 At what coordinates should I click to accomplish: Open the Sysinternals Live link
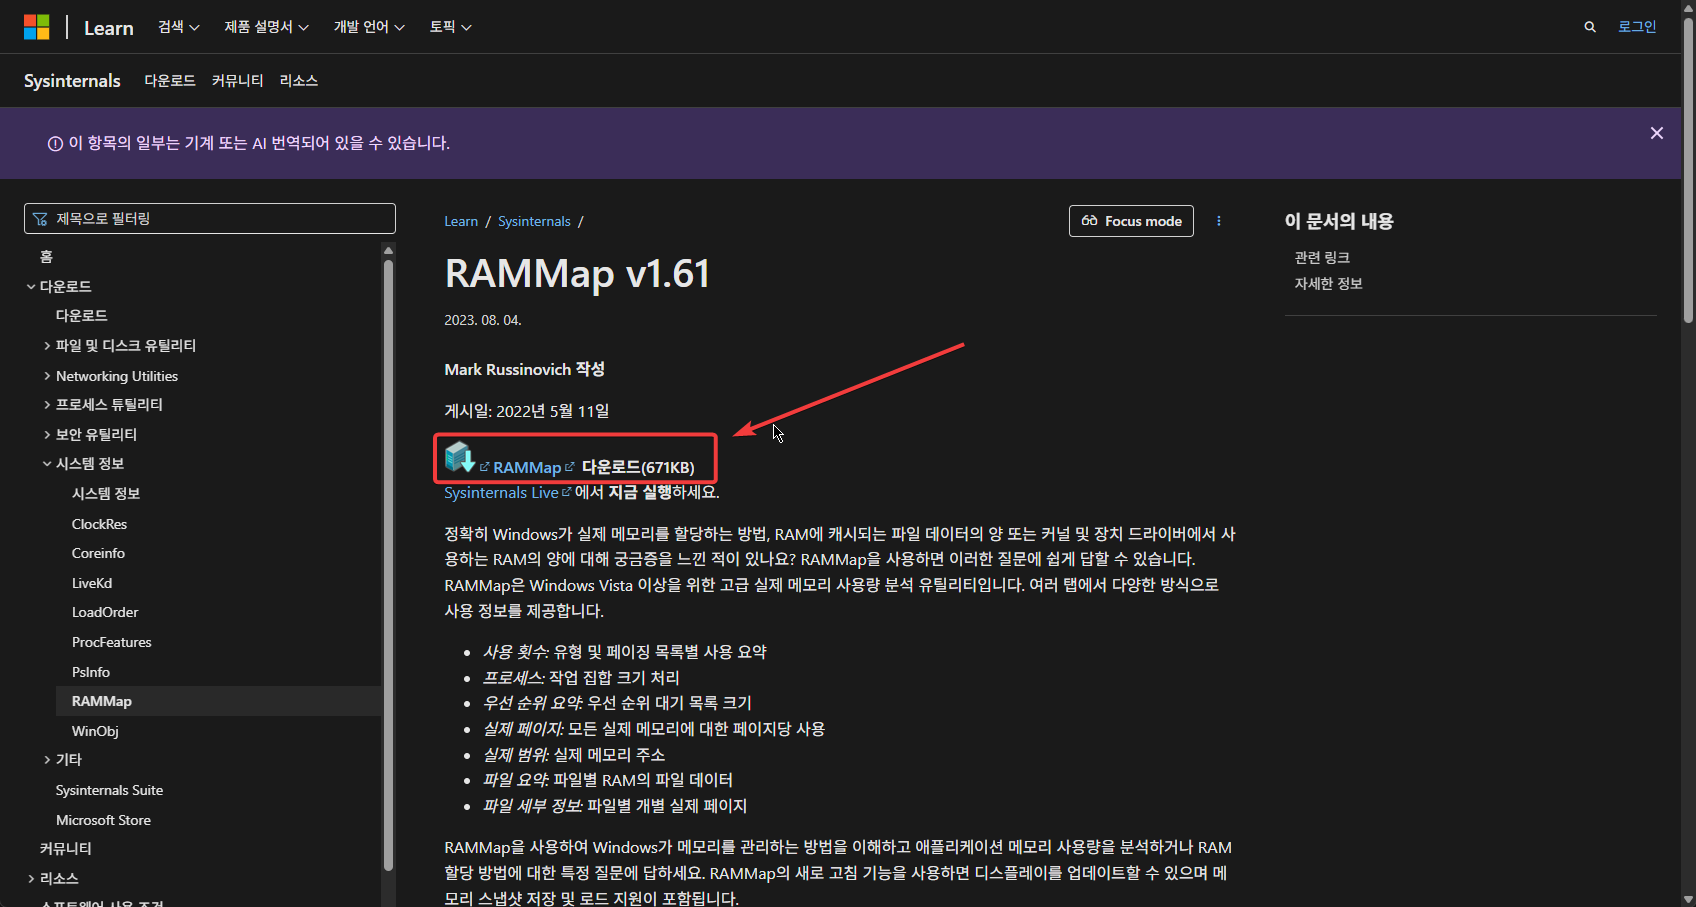coord(501,493)
